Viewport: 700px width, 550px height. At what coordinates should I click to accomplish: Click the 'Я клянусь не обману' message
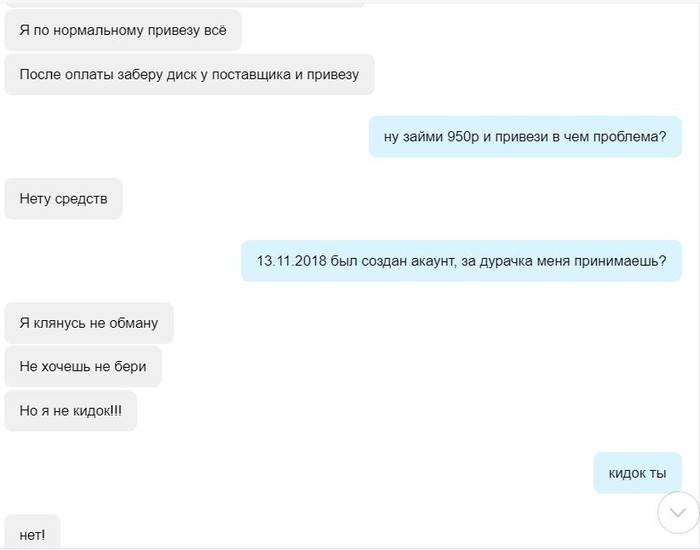tap(89, 323)
